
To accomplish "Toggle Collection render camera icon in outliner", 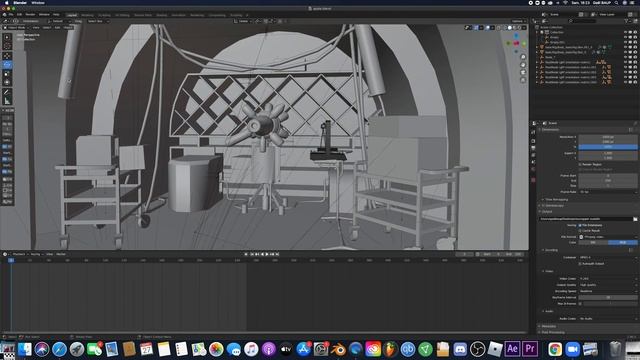I will (635, 32).
